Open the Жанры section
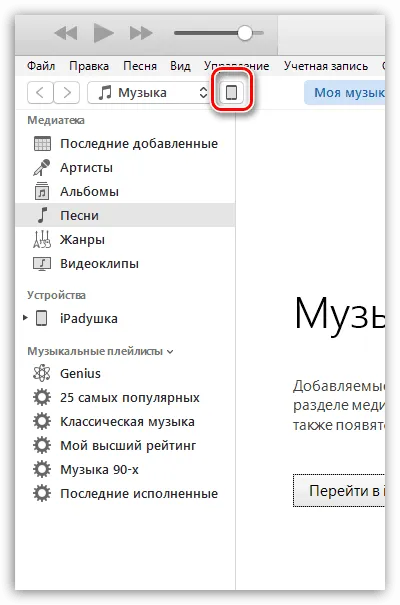This screenshot has width=400, height=605. point(82,240)
